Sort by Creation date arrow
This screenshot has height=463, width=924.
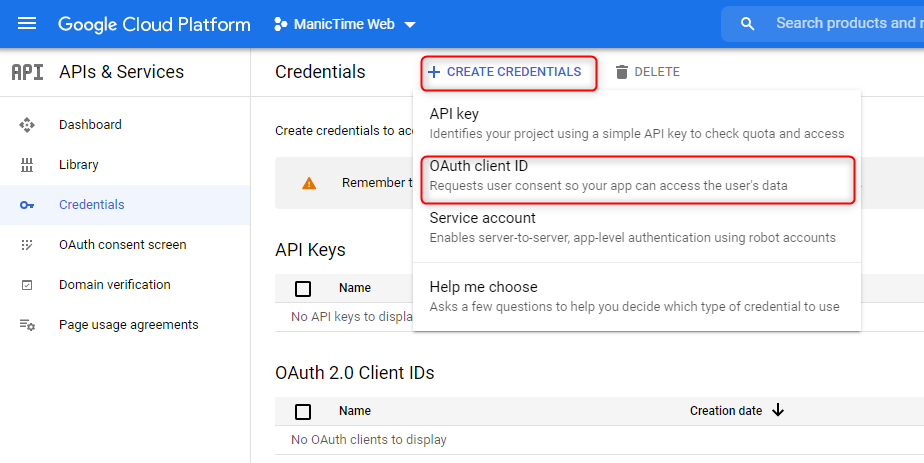click(778, 410)
